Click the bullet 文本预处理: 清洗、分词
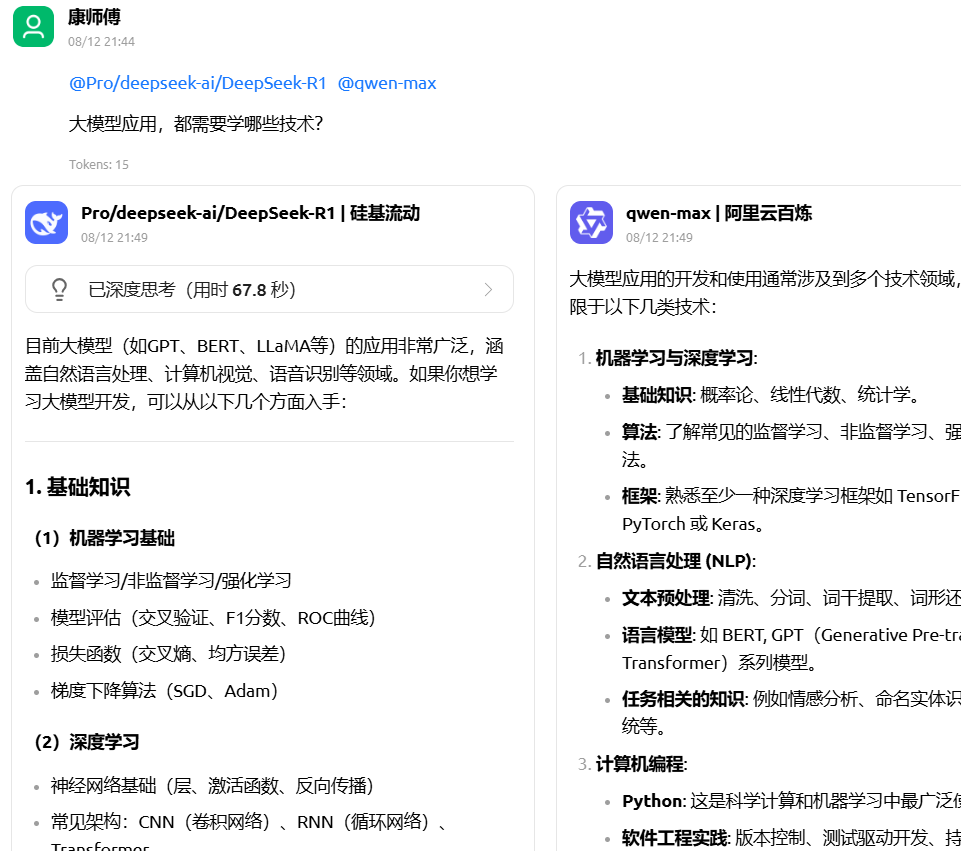The height and width of the screenshot is (851, 977). [791, 598]
